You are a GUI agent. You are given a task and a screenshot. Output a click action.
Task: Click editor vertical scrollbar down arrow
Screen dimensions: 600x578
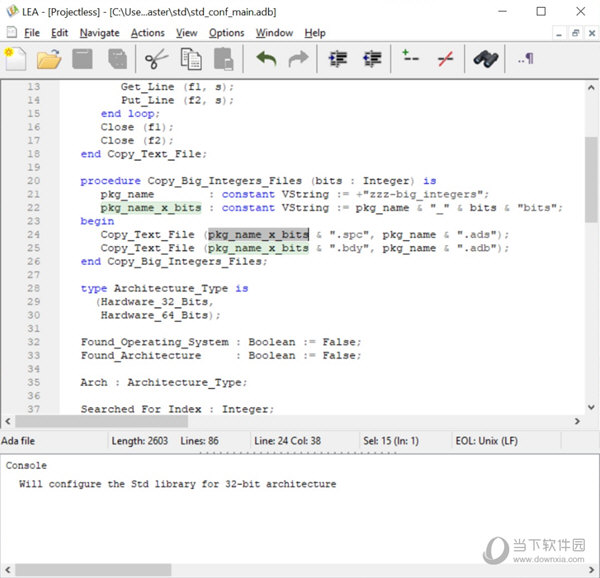[x=591, y=407]
